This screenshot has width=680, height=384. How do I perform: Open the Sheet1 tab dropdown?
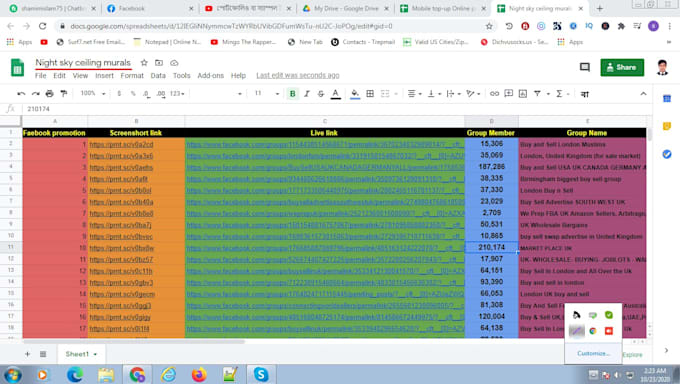pos(95,354)
